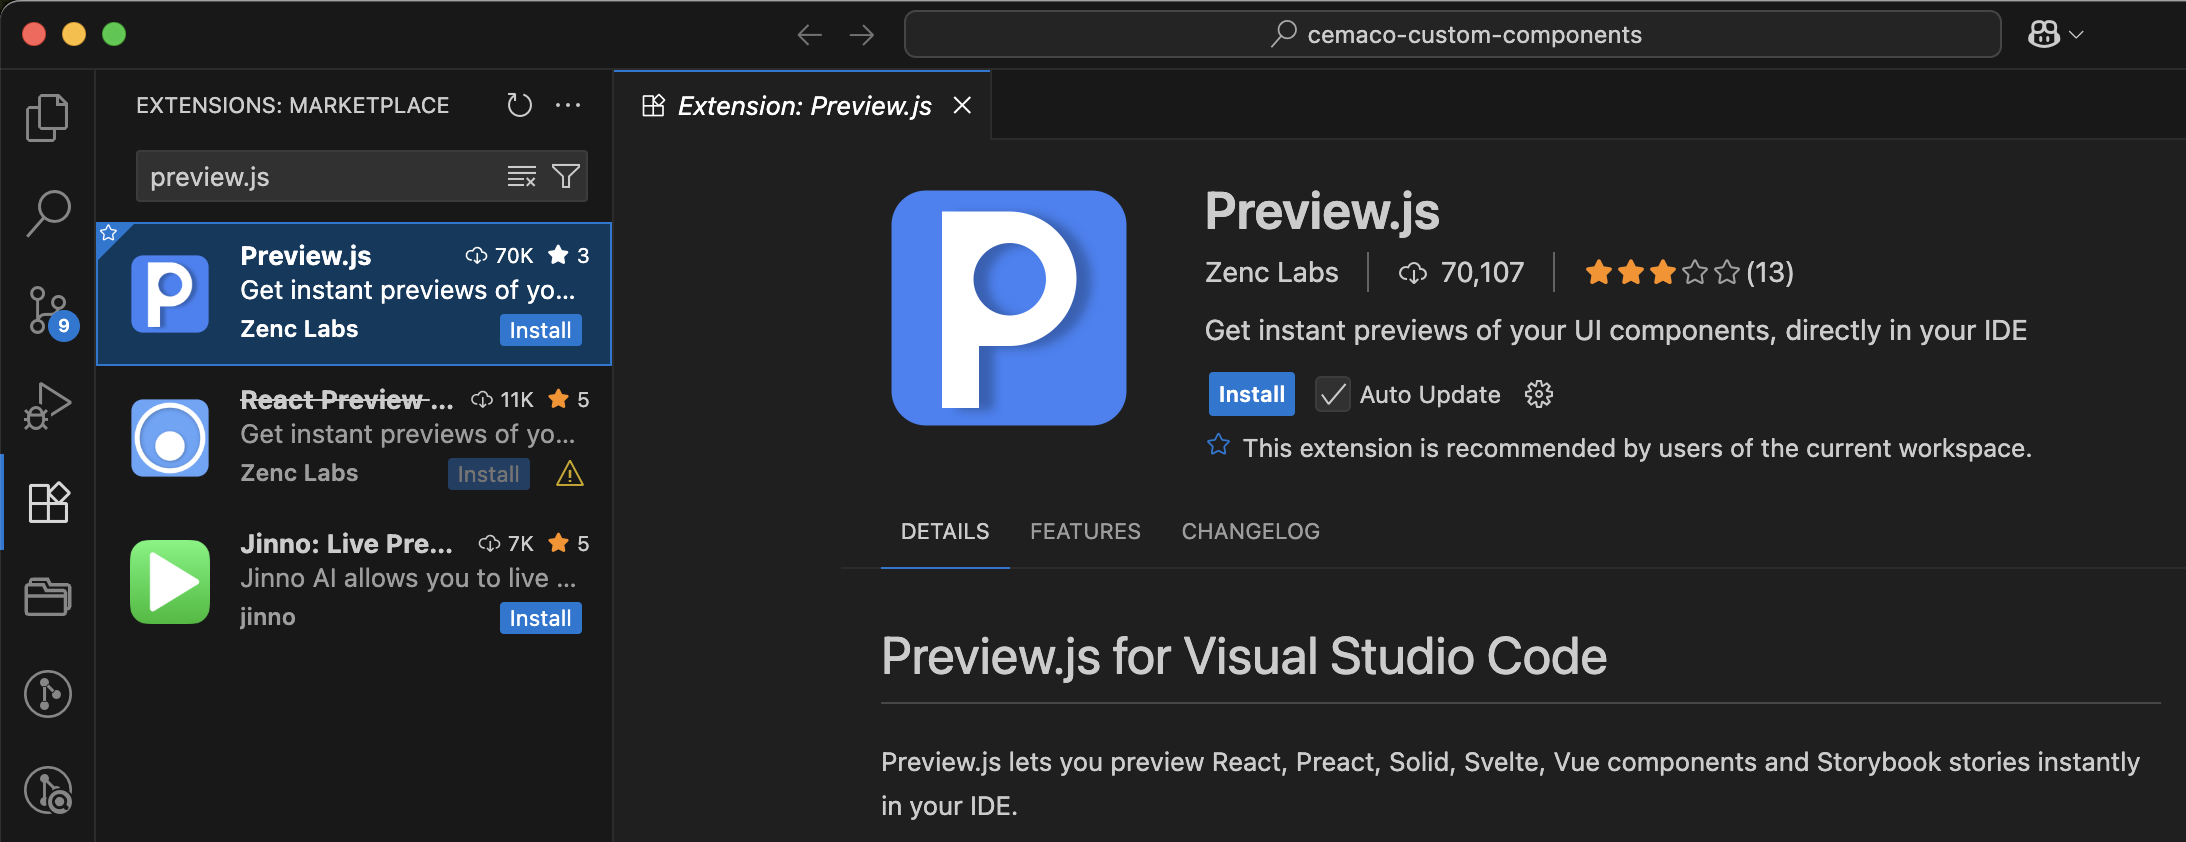Click the React Preview warning triangle icon

570,473
